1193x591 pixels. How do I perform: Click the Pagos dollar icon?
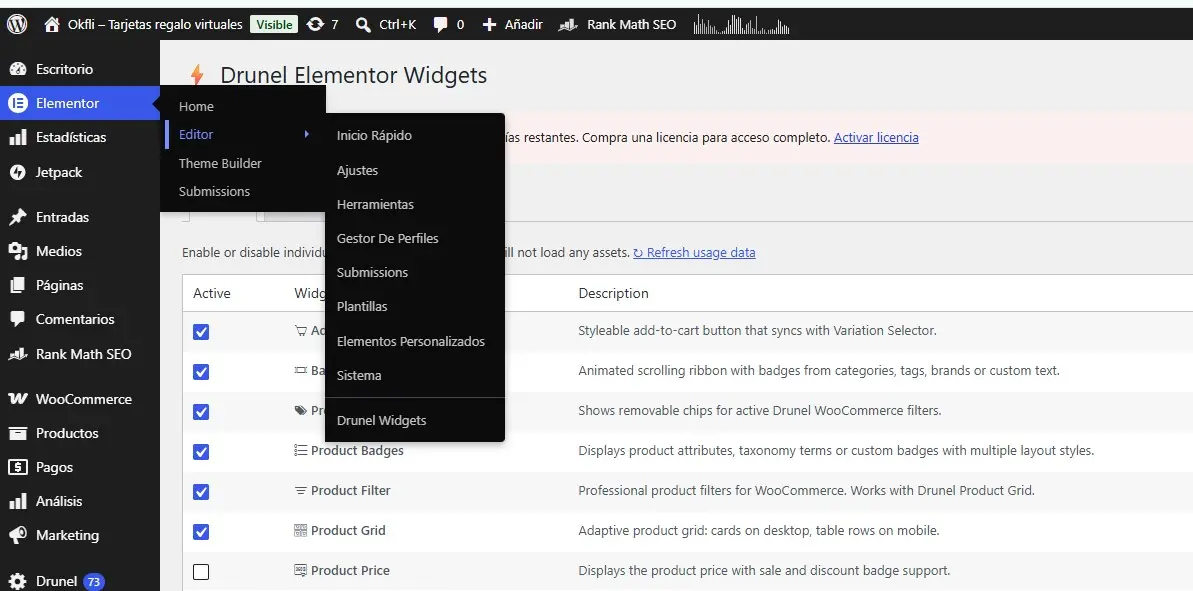coord(17,468)
